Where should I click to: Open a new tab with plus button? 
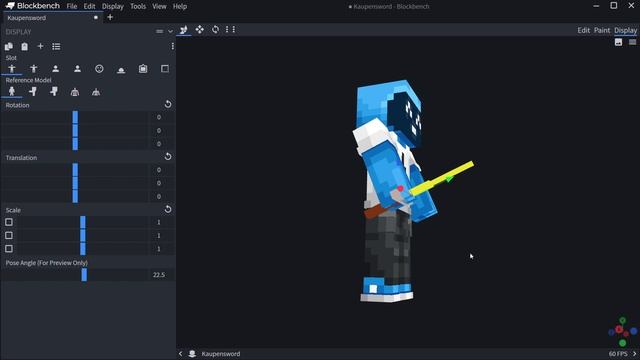pos(110,17)
